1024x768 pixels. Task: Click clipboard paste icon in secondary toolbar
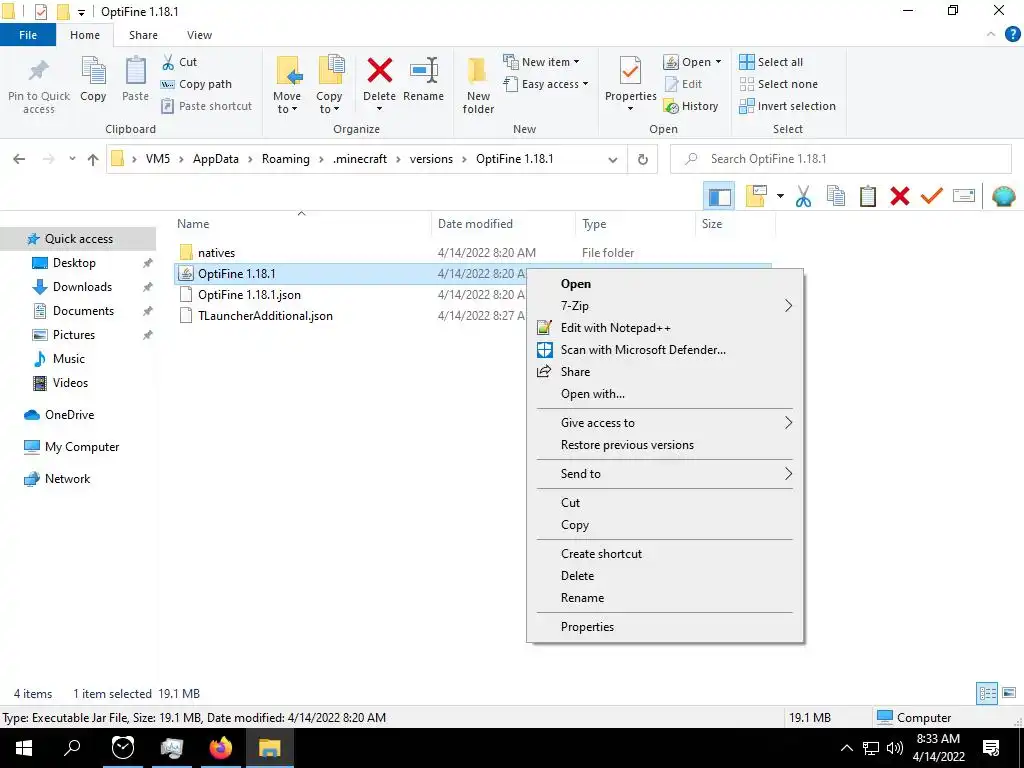click(x=867, y=196)
